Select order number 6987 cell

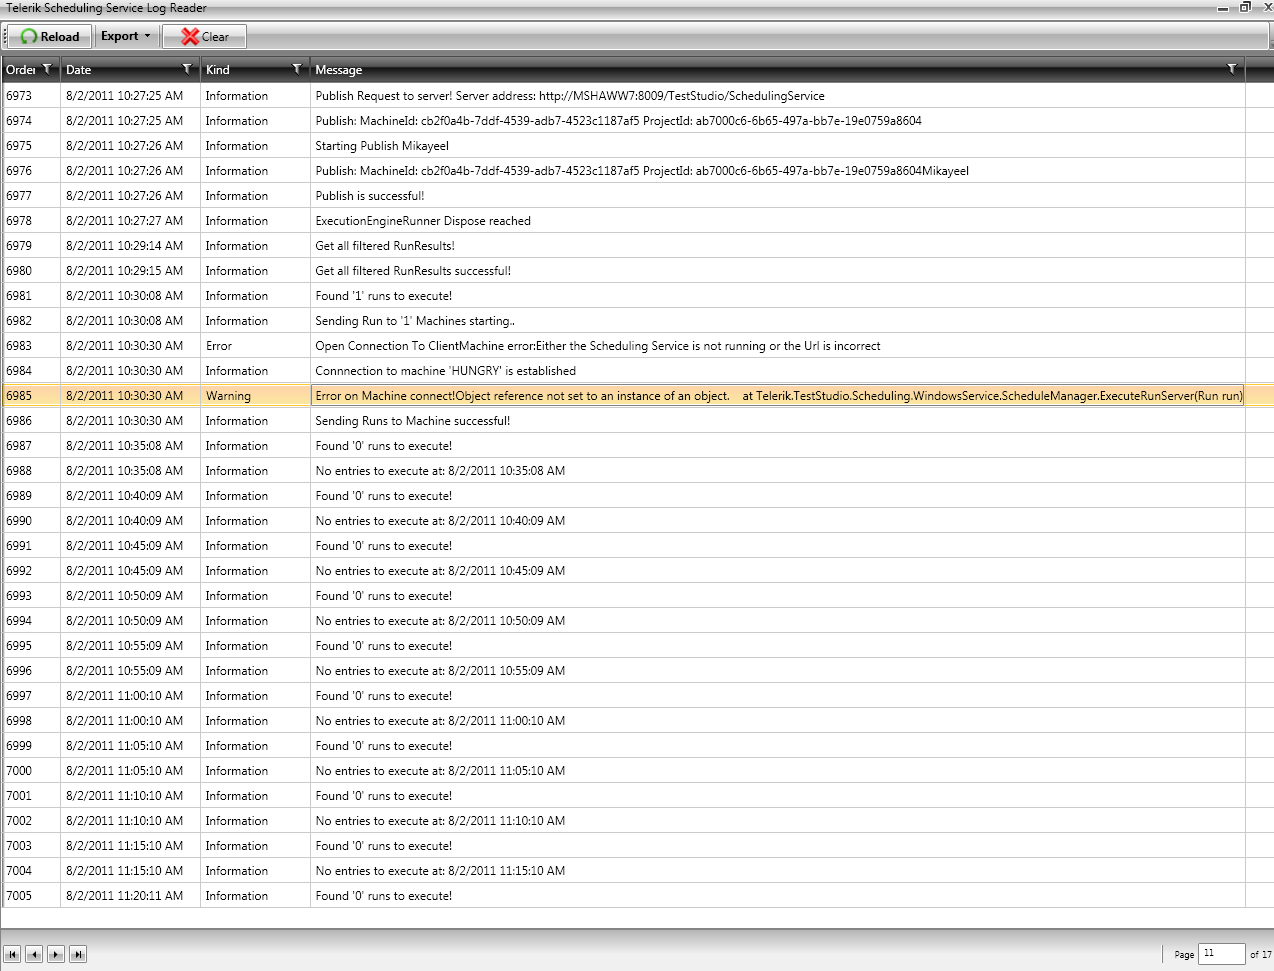click(31, 446)
